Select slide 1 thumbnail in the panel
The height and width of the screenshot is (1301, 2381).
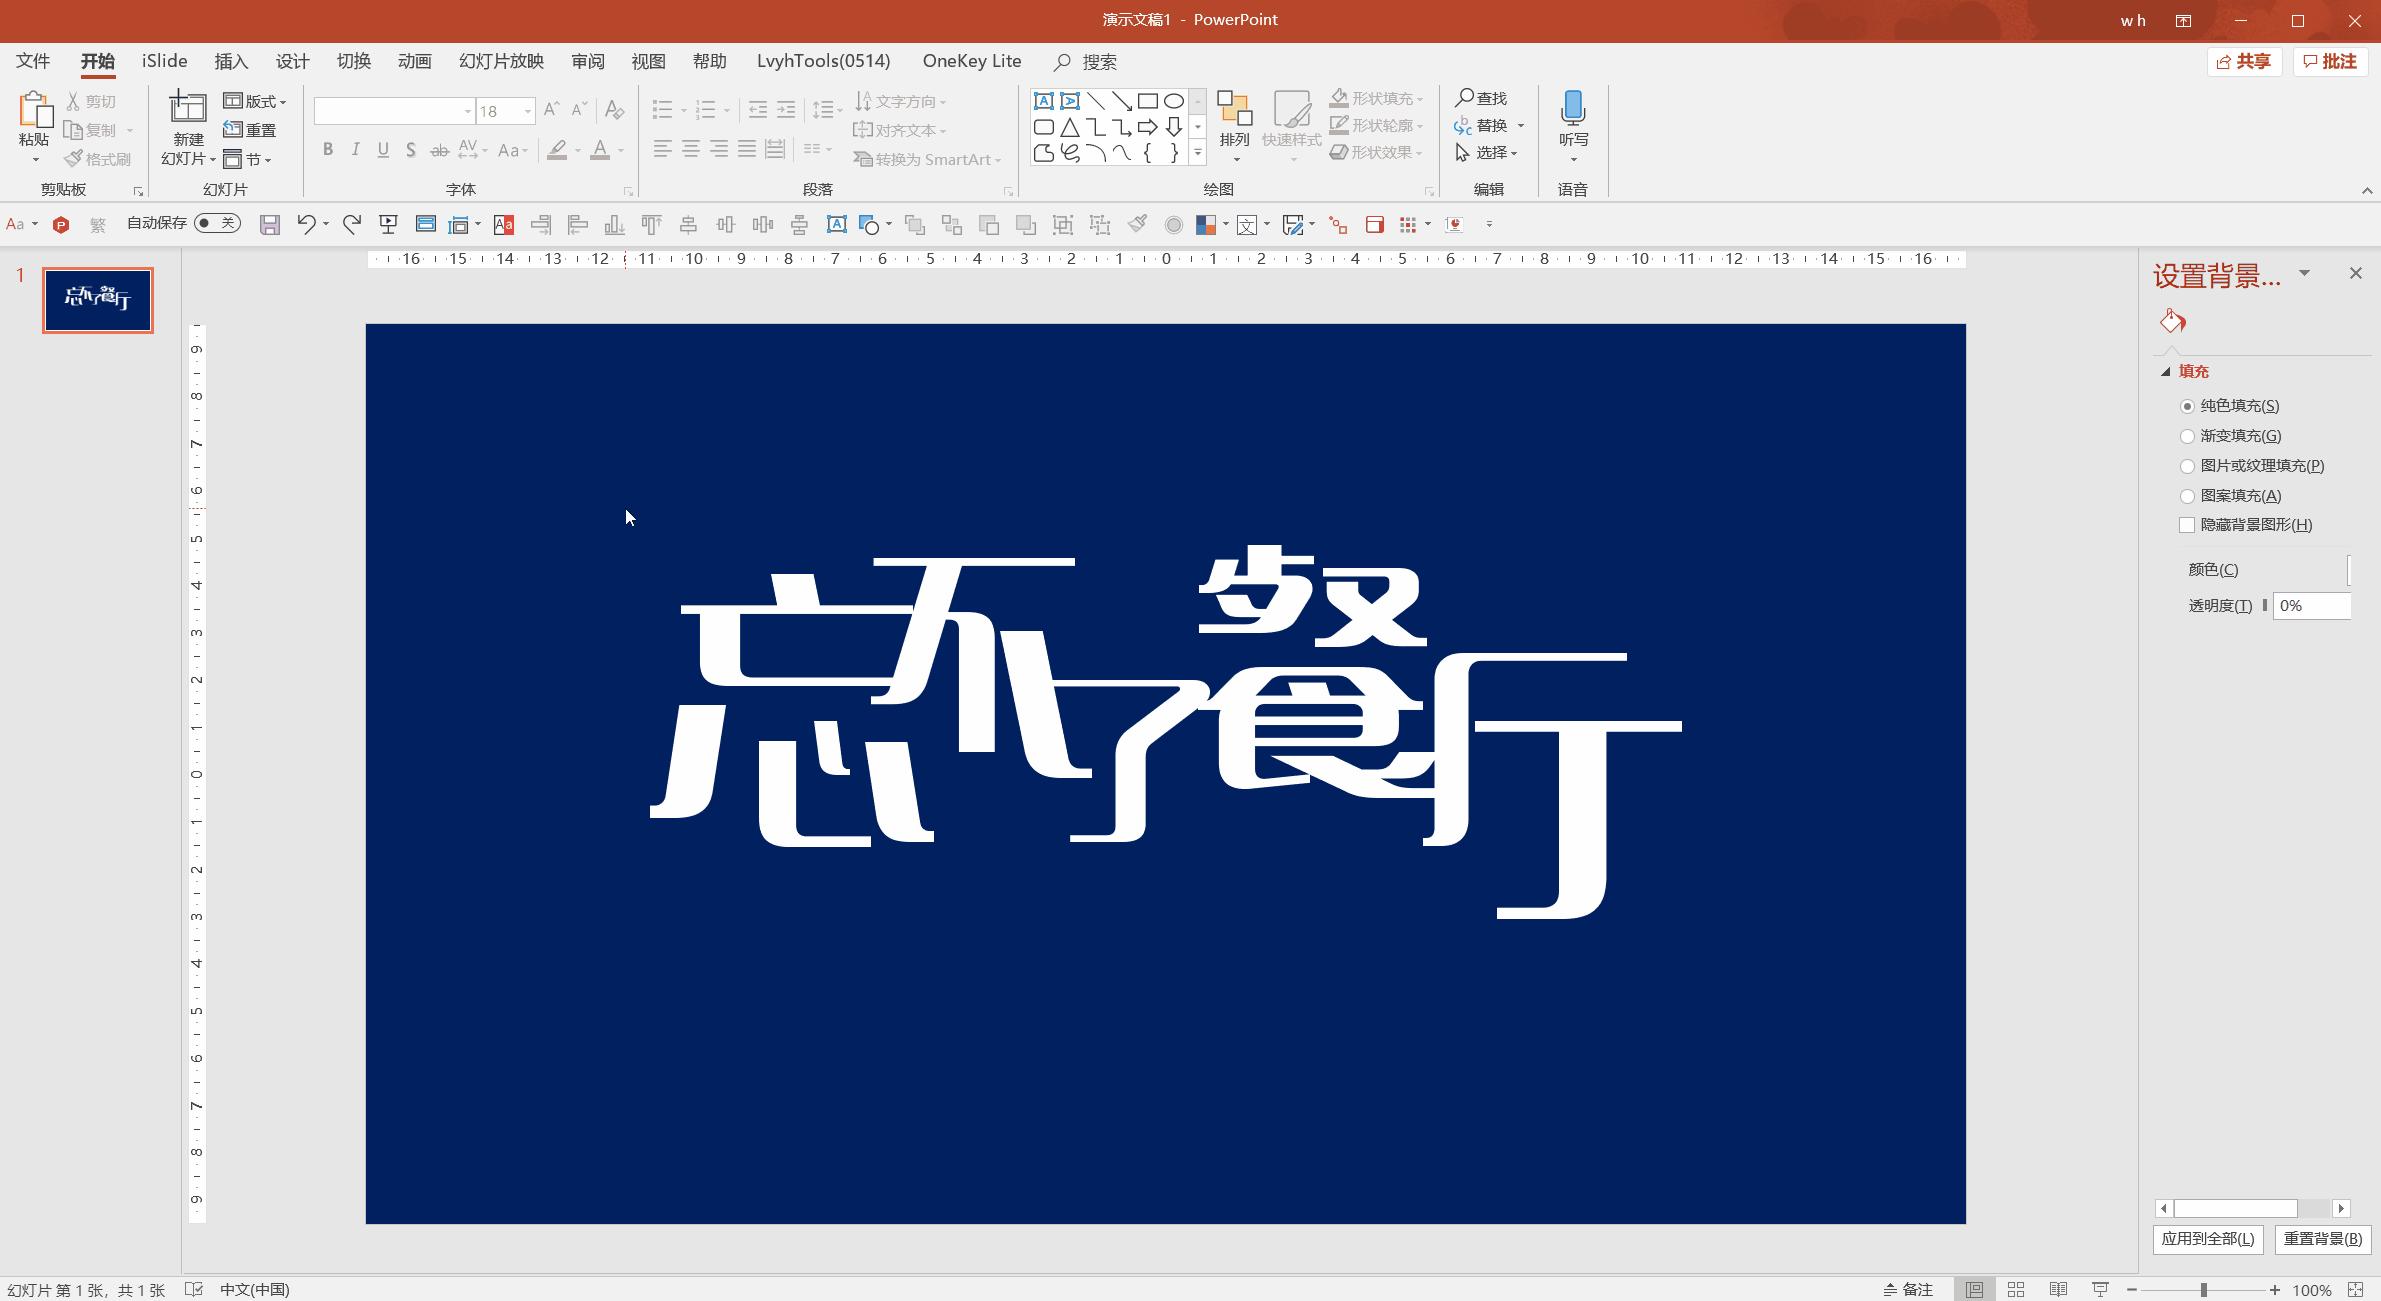click(x=97, y=299)
